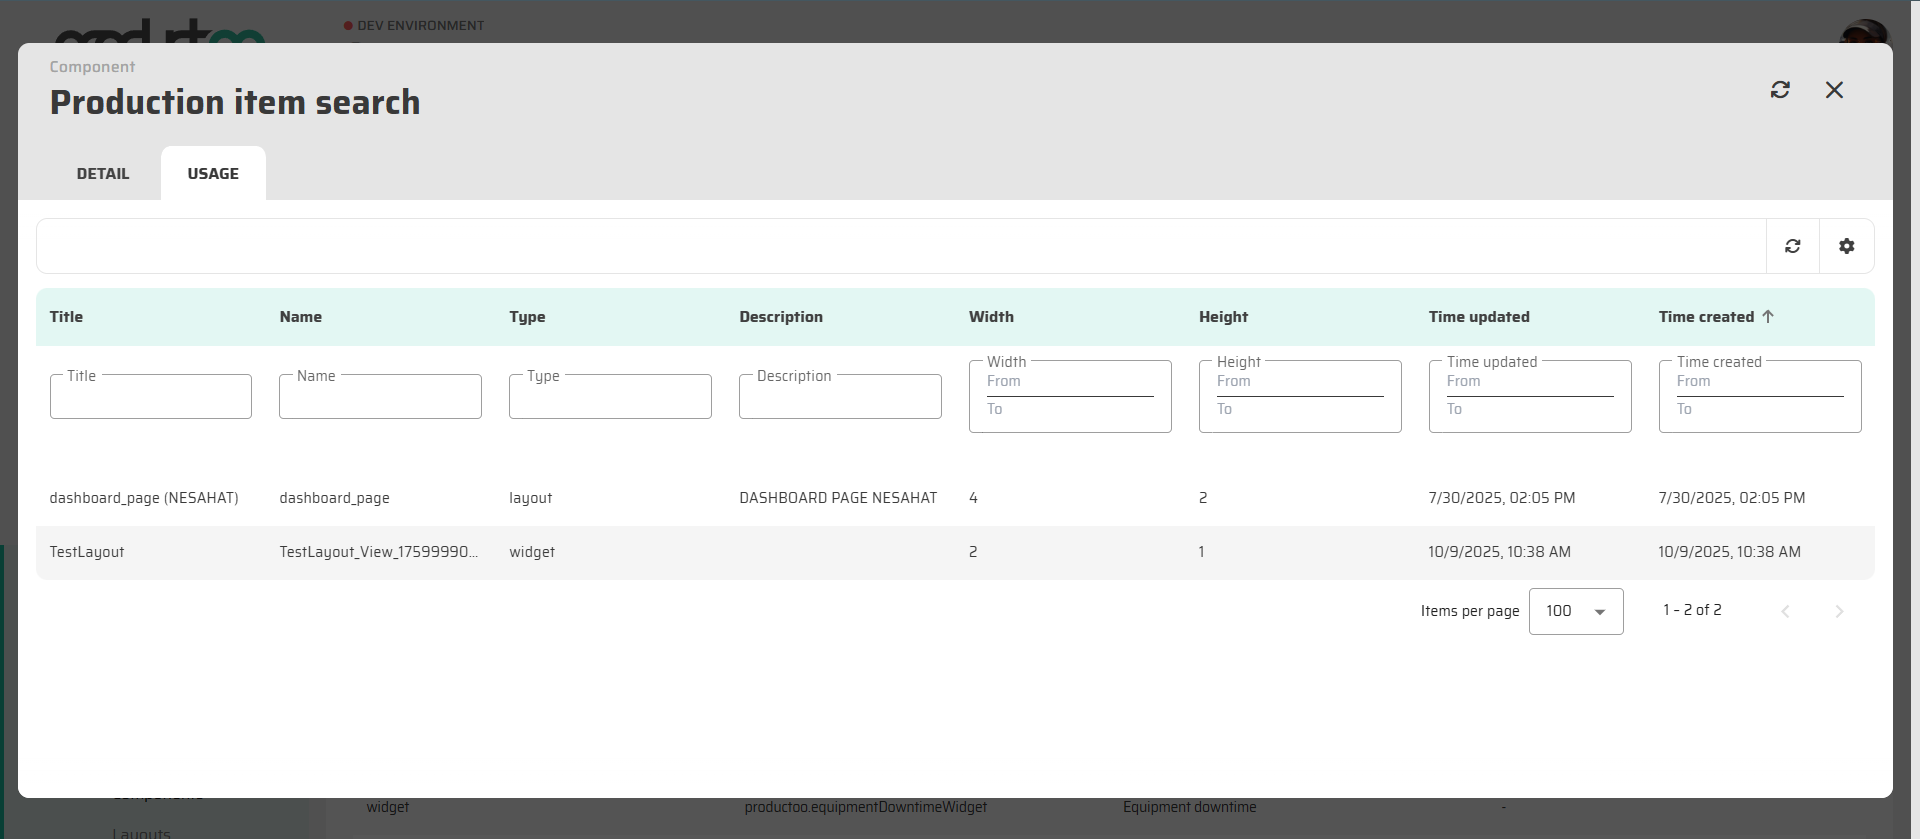This screenshot has height=839, width=1920.
Task: Go to the next page of results
Action: [x=1838, y=611]
